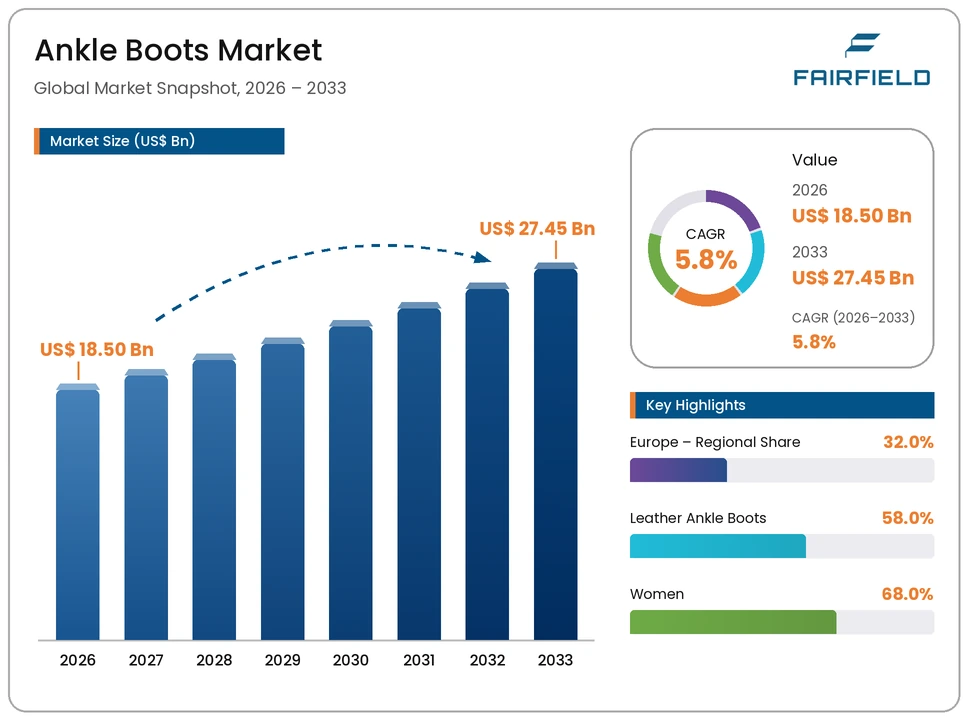Click the FAIRFIELD brand name text
968x720 pixels.
point(862,78)
